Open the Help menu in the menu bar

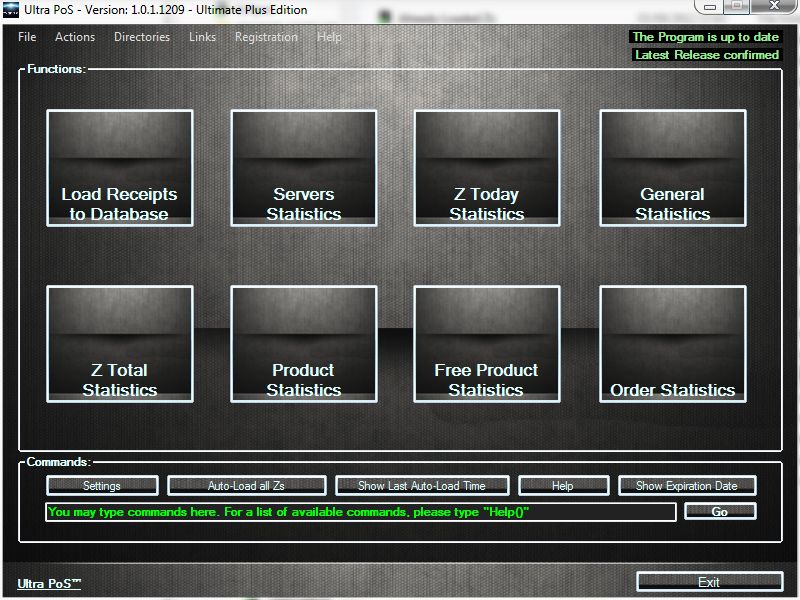[329, 37]
